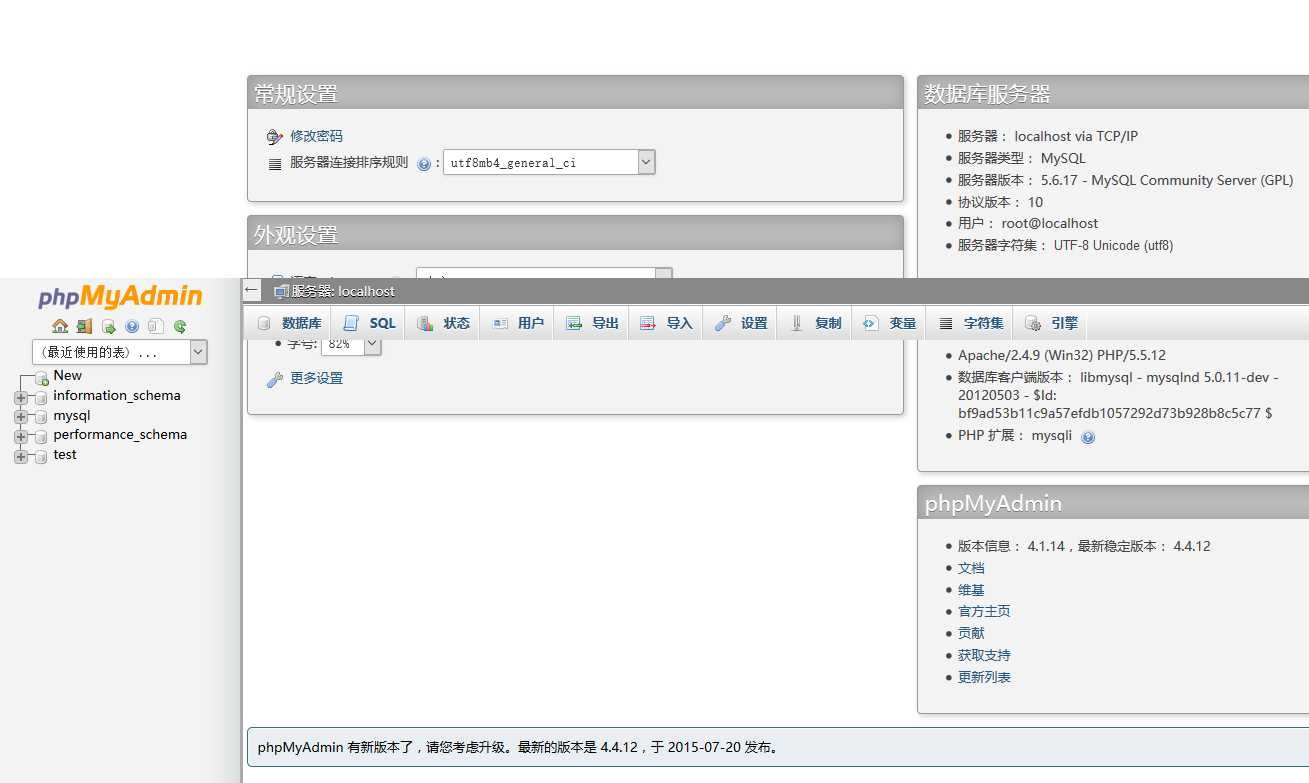Image resolution: width=1309 pixels, height=783 pixels.
Task: Click the 获取支持 link
Action: click(x=984, y=655)
